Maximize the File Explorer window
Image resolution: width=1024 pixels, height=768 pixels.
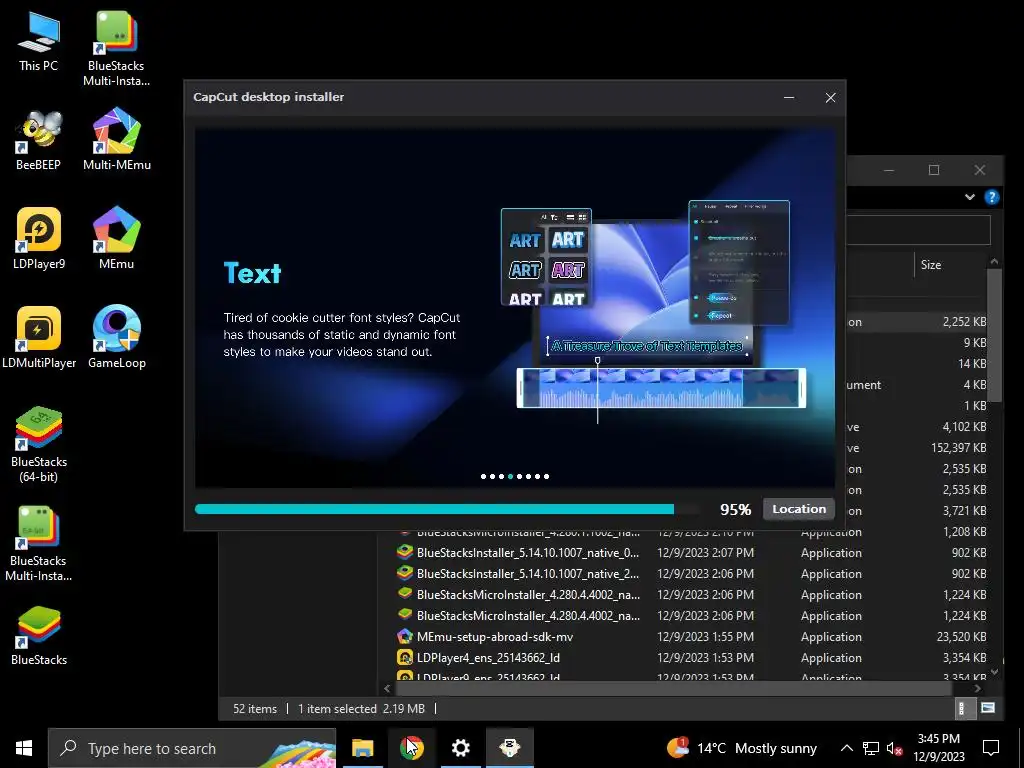[x=934, y=170]
